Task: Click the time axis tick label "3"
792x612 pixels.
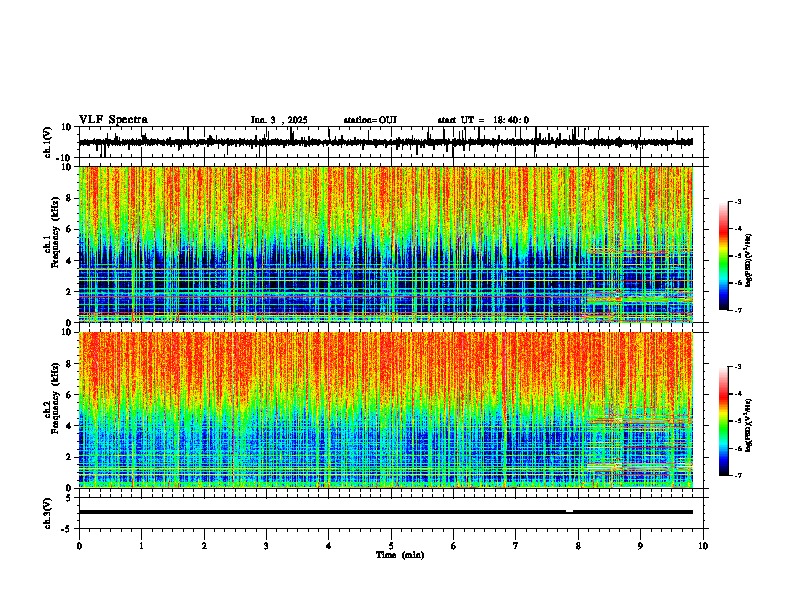Action: point(266,546)
